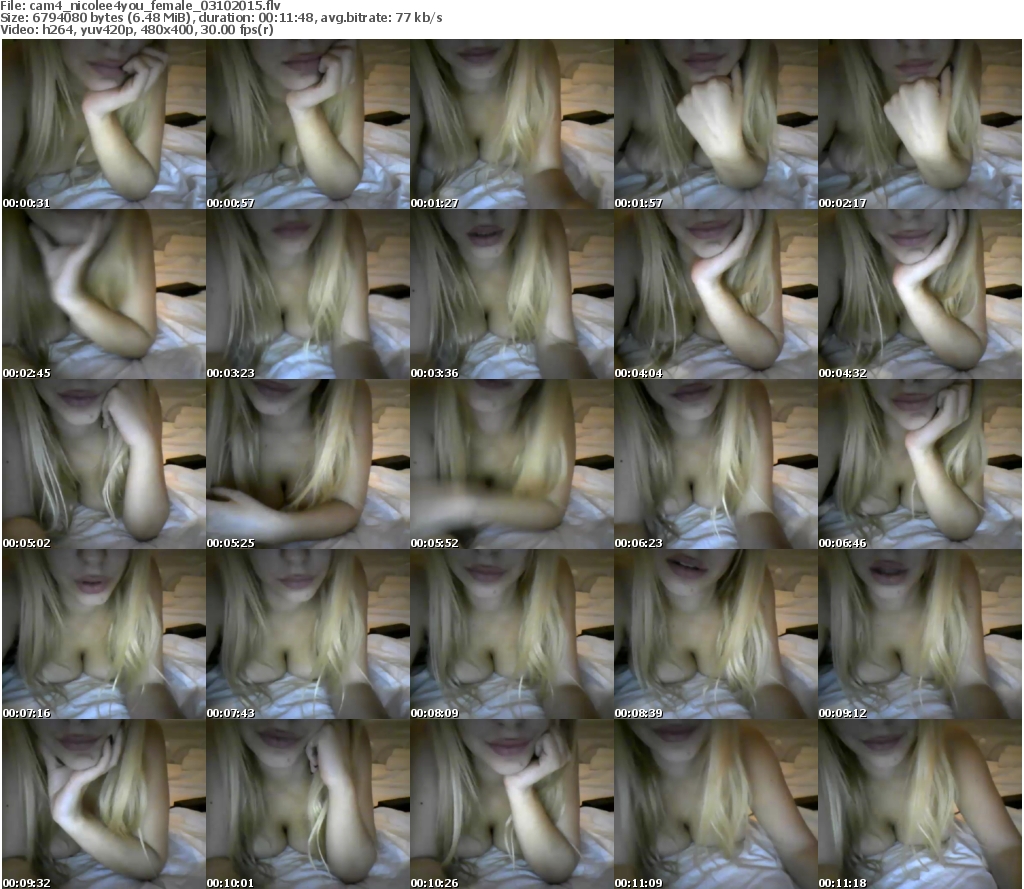Click the thumbnail marked 00:10:01
The height and width of the screenshot is (889, 1024).
pyautogui.click(x=308, y=804)
